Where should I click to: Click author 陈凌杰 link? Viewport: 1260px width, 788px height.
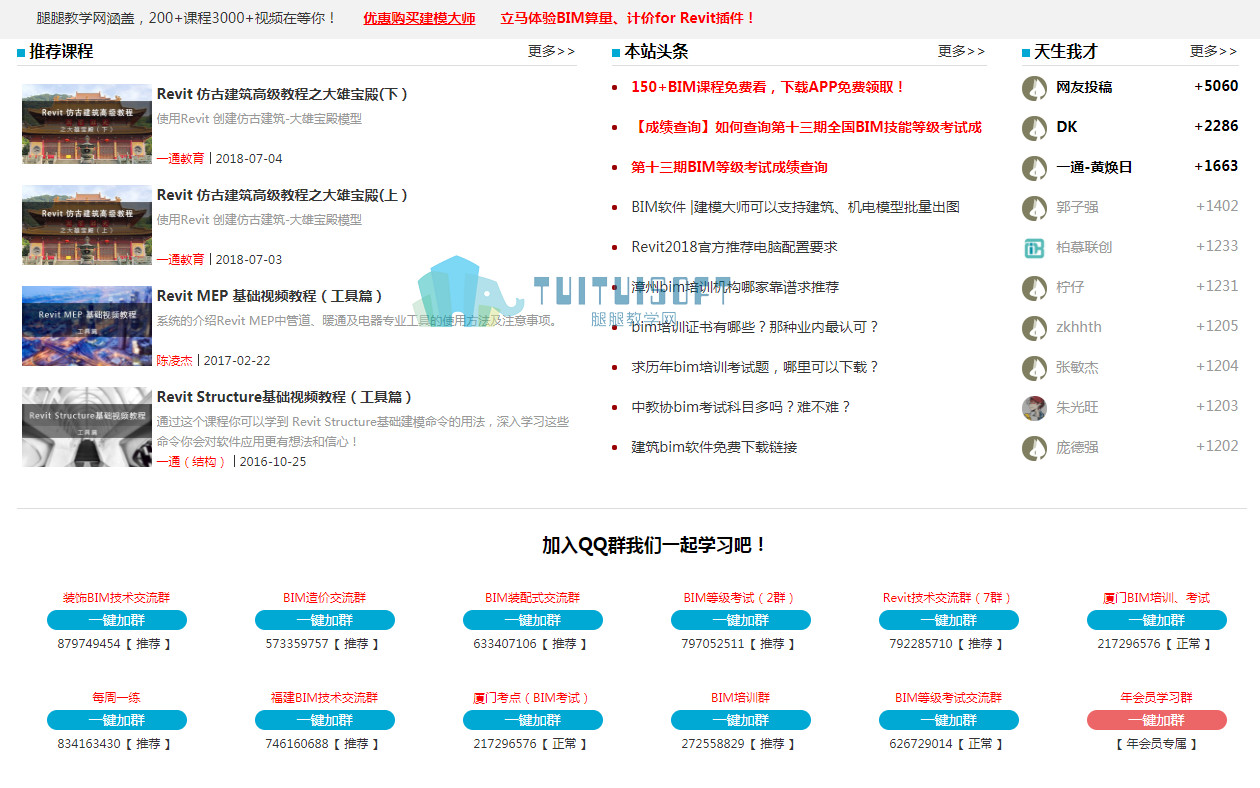click(x=174, y=361)
